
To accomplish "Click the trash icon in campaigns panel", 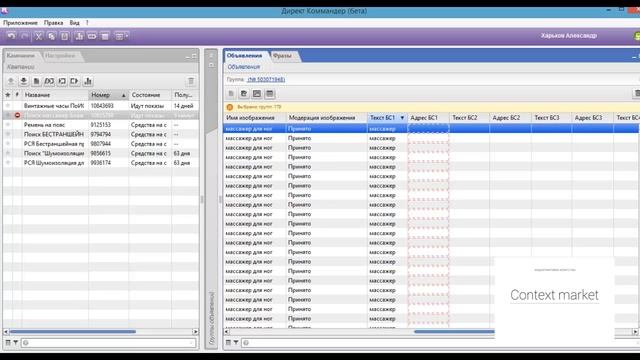I will (x=191, y=81).
